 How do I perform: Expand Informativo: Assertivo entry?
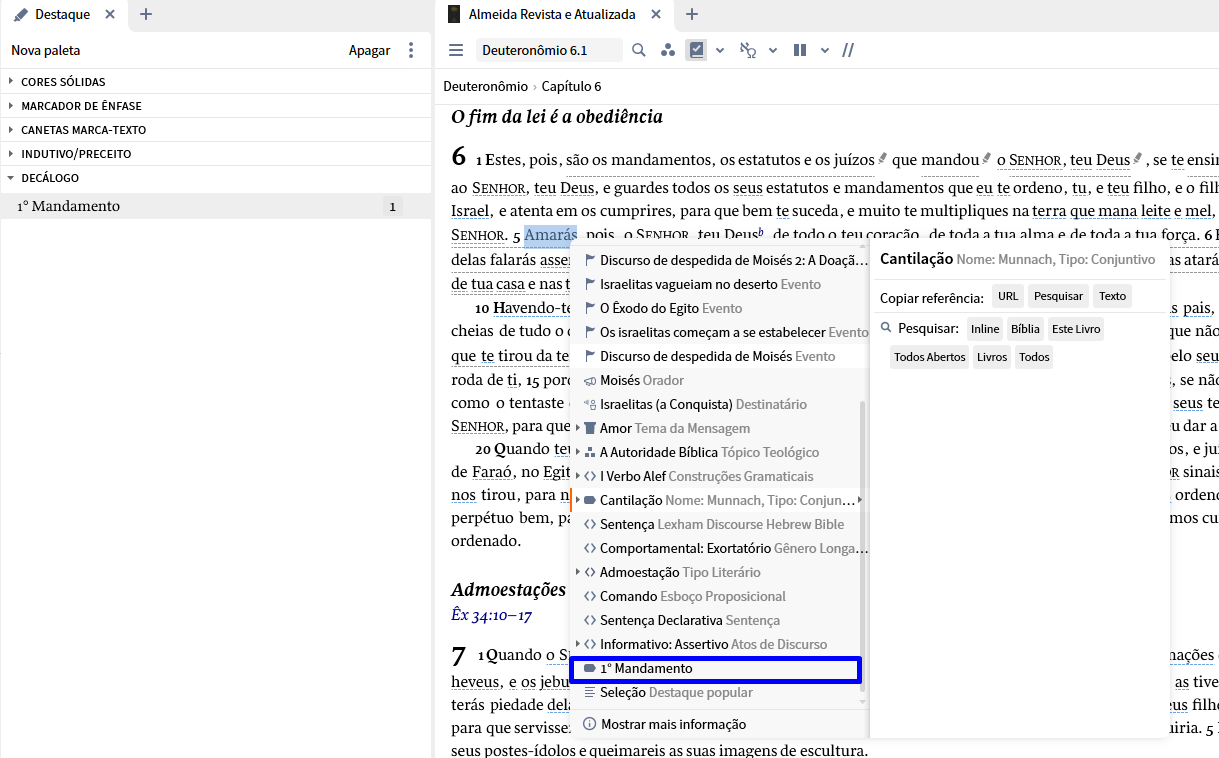click(x=577, y=644)
